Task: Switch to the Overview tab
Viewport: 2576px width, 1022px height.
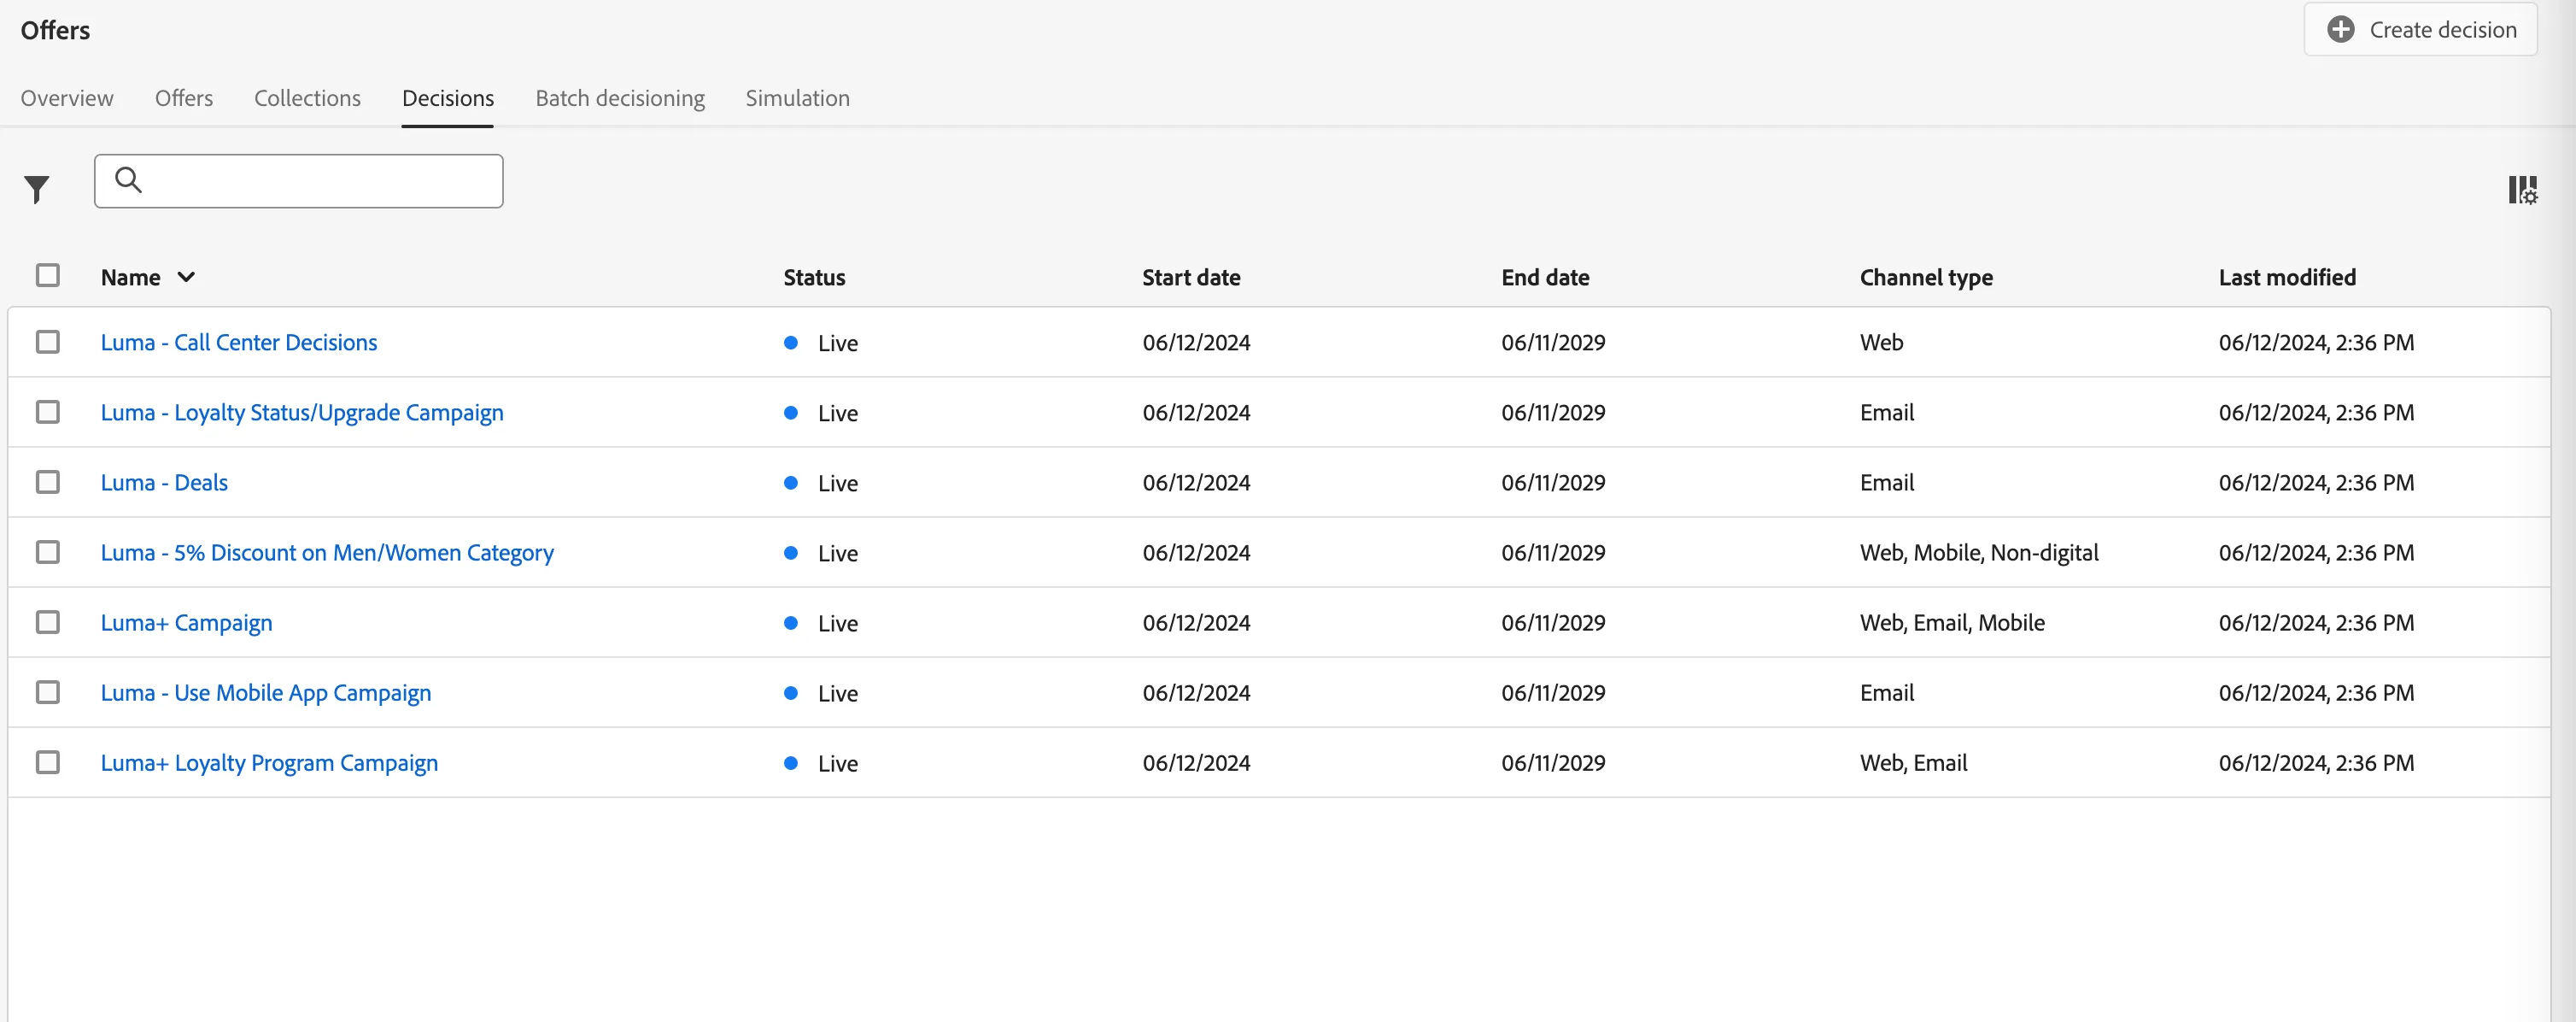Action: point(67,98)
